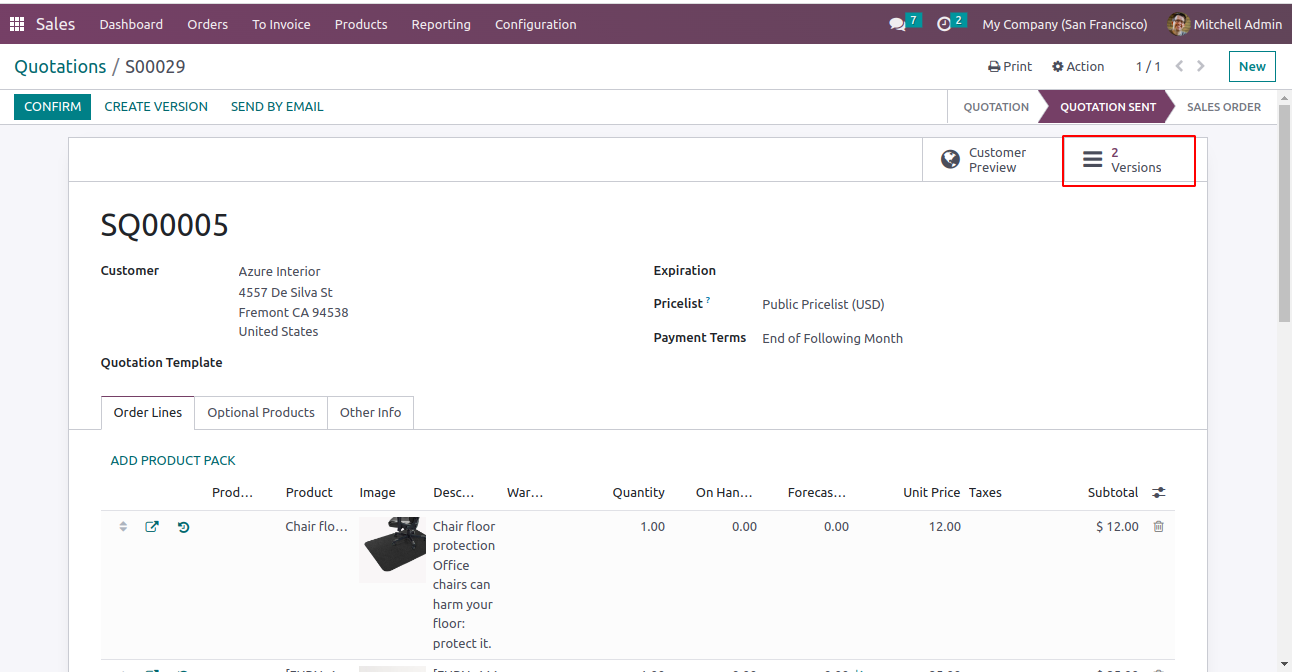Open the Products menu
The width and height of the screenshot is (1292, 672).
point(361,24)
